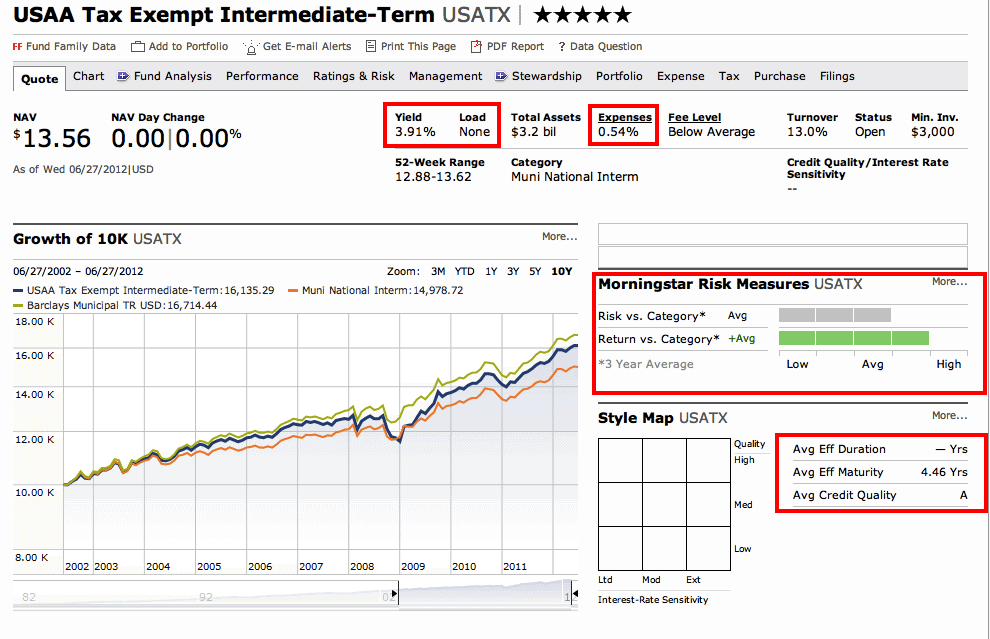This screenshot has height=639, width=990.
Task: Click the gray Risk vs. Category bar
Action: point(835,315)
